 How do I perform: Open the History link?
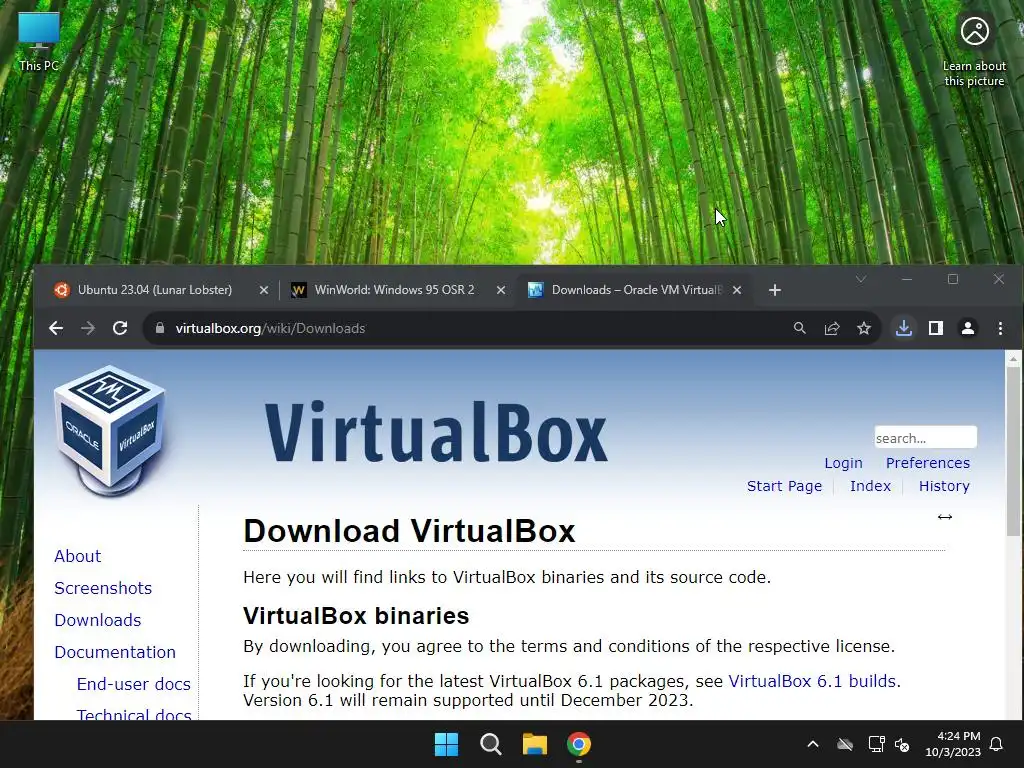(944, 486)
